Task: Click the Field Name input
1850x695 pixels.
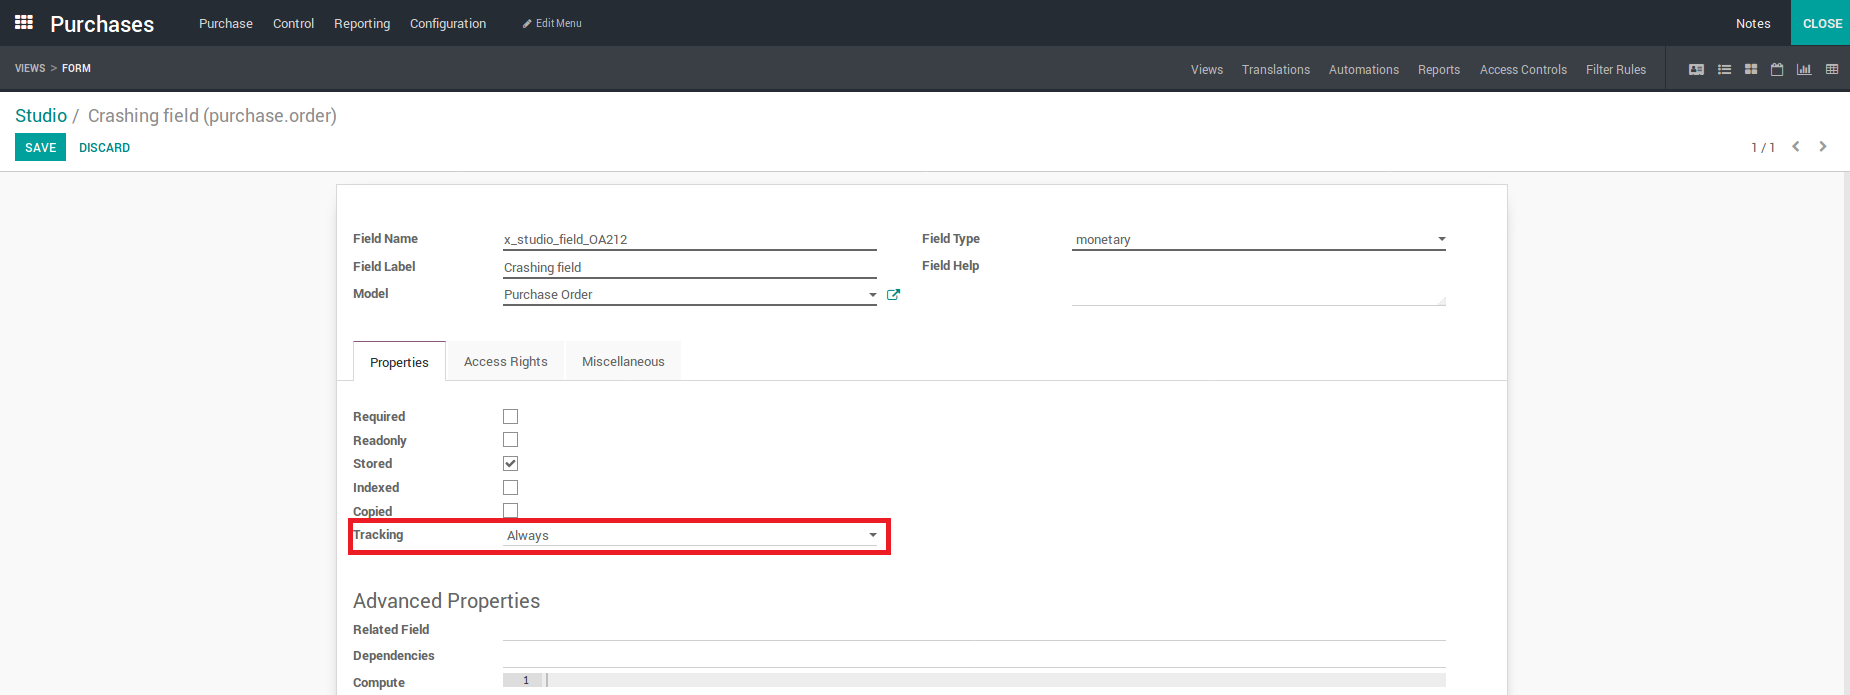Action: (x=690, y=239)
